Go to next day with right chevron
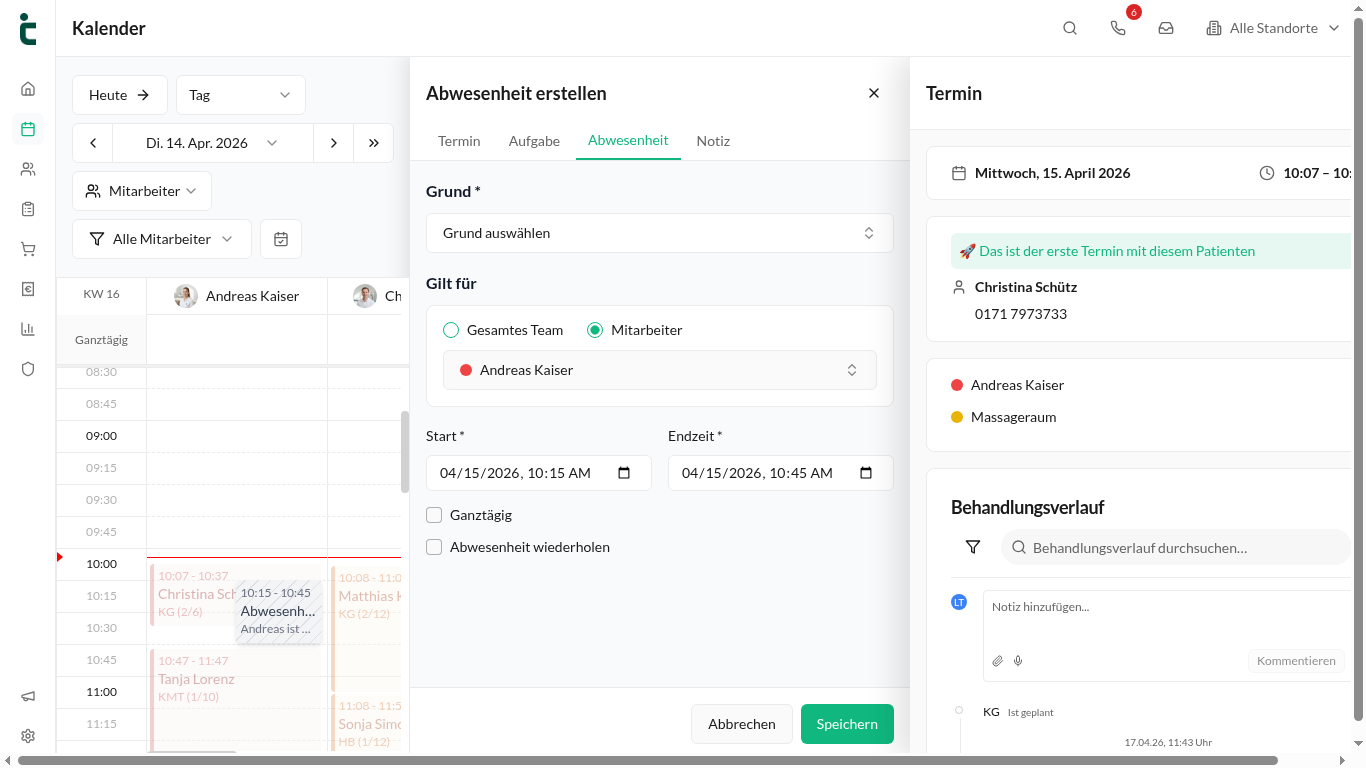 pos(334,143)
